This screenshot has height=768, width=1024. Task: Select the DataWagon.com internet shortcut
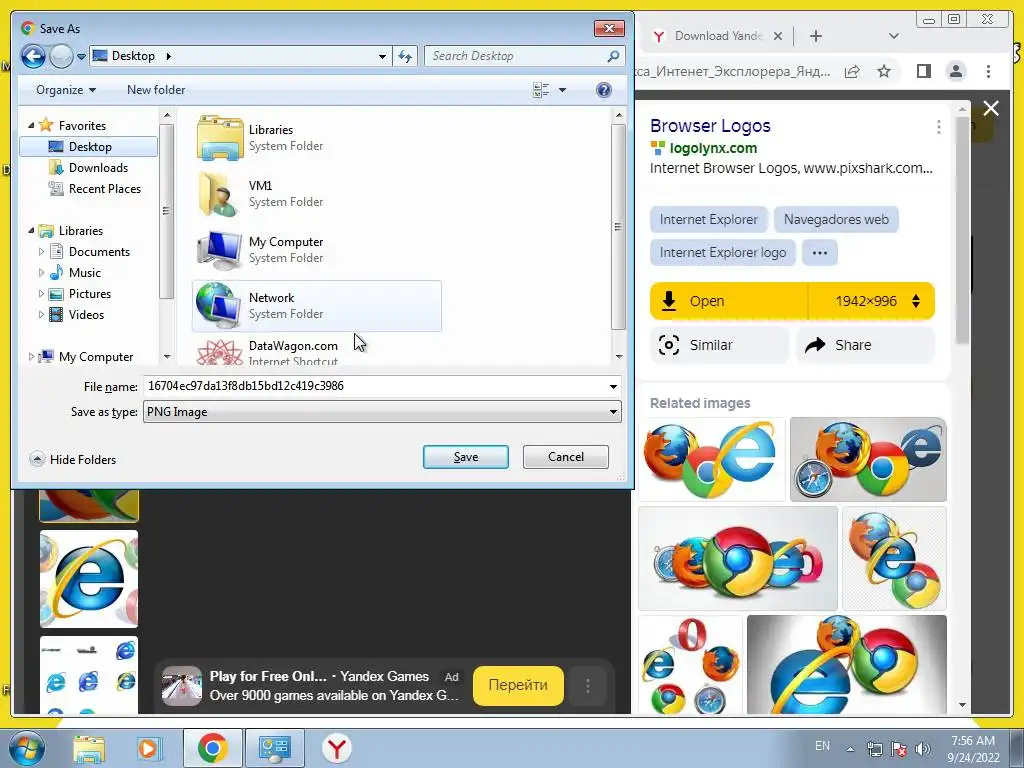pyautogui.click(x=317, y=352)
